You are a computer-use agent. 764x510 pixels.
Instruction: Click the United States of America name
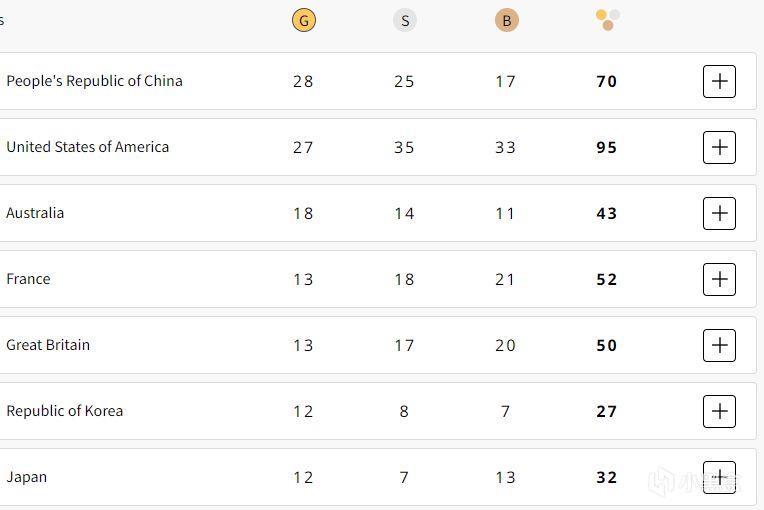click(x=88, y=147)
